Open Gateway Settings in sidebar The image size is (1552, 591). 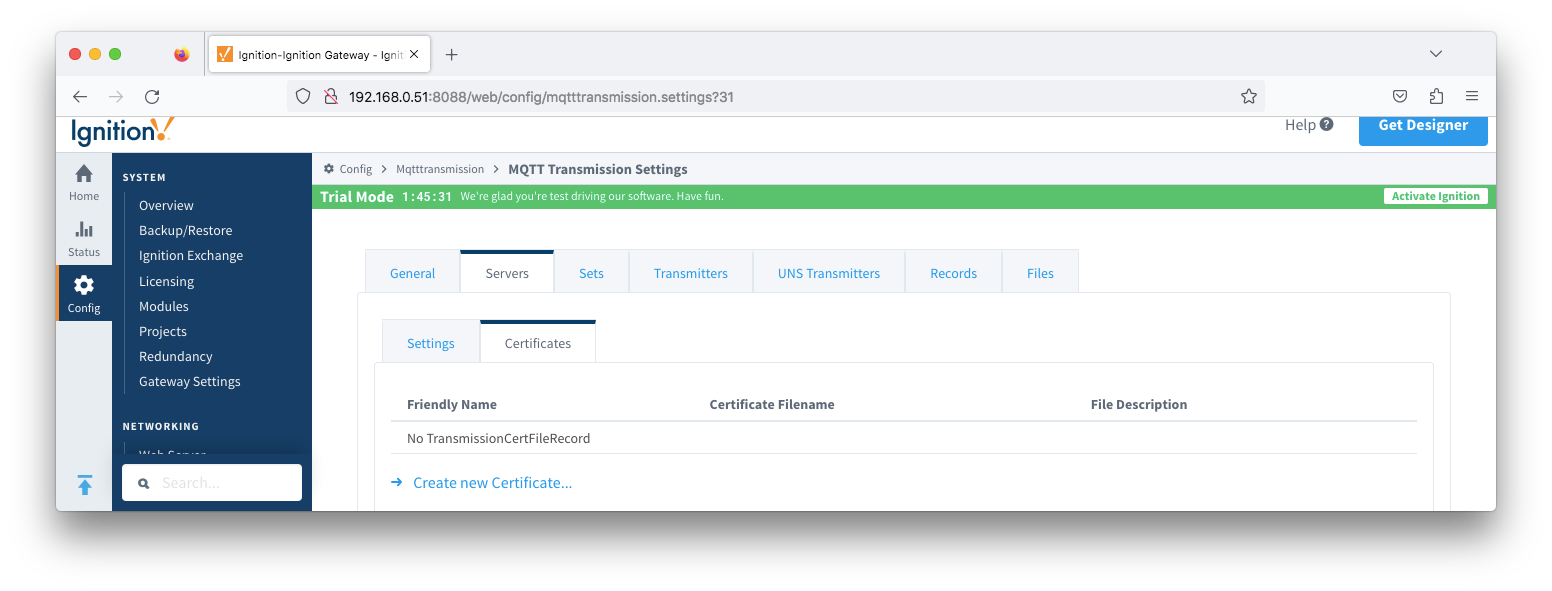point(189,381)
